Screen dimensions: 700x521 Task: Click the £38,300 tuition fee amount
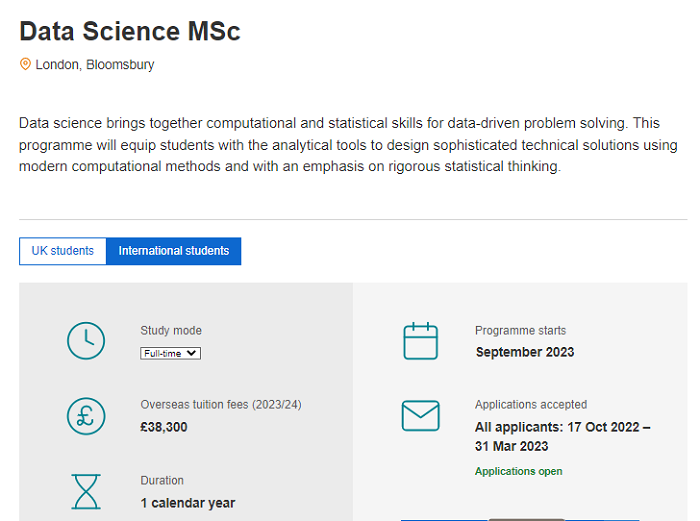coord(164,427)
